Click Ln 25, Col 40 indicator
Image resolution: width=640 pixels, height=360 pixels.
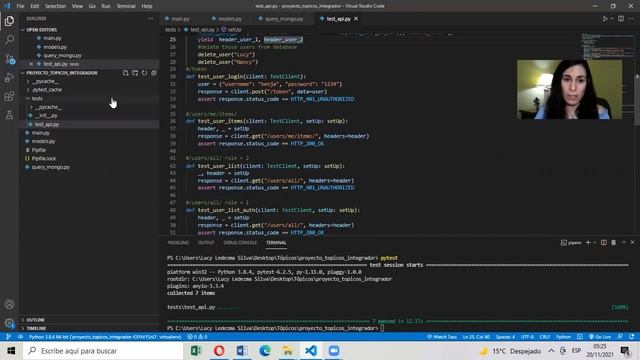tap(476, 337)
